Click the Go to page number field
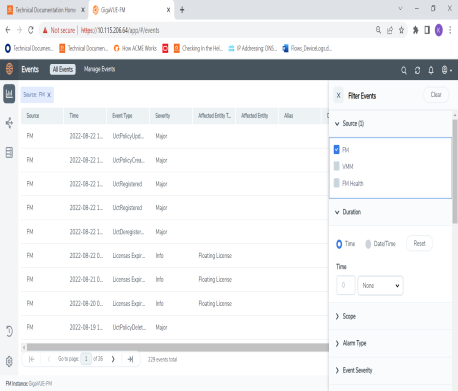Viewport: 458px width, 391px height. 86,359
